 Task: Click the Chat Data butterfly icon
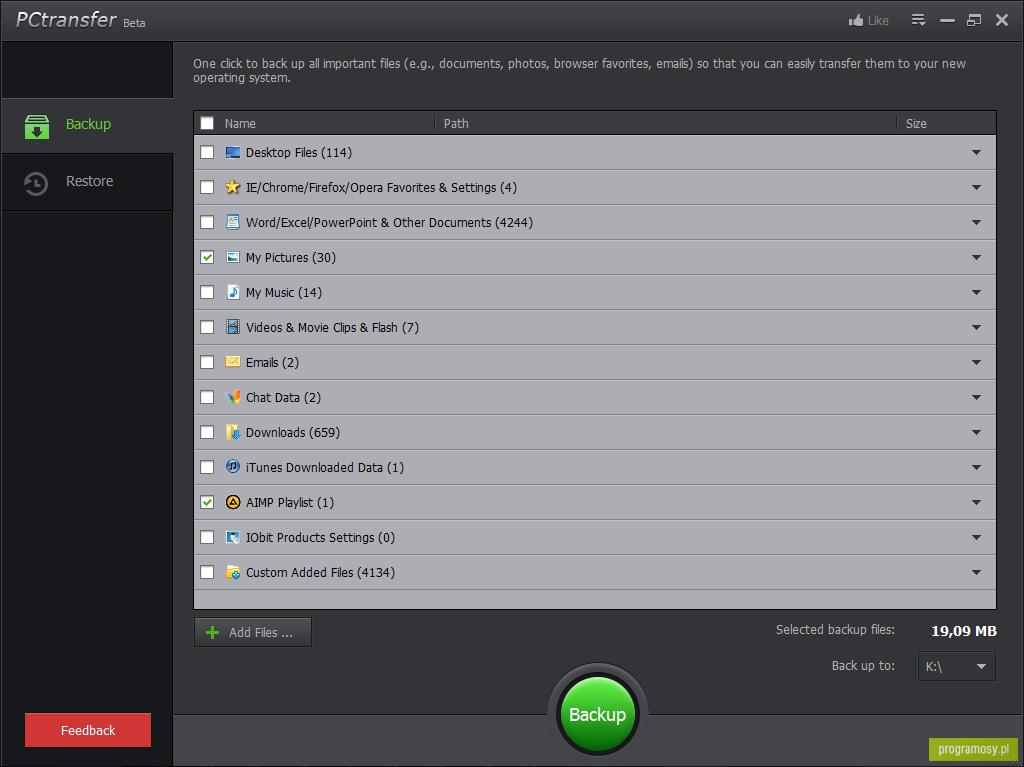point(232,397)
